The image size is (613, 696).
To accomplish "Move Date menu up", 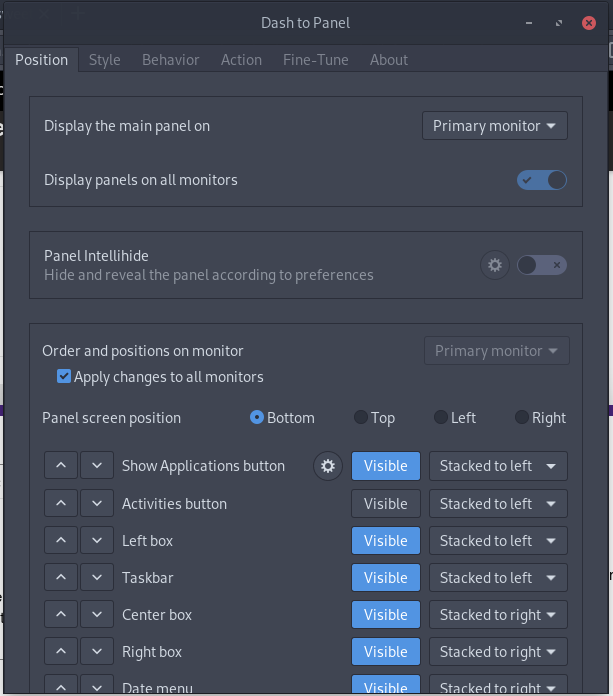I will (x=61, y=684).
